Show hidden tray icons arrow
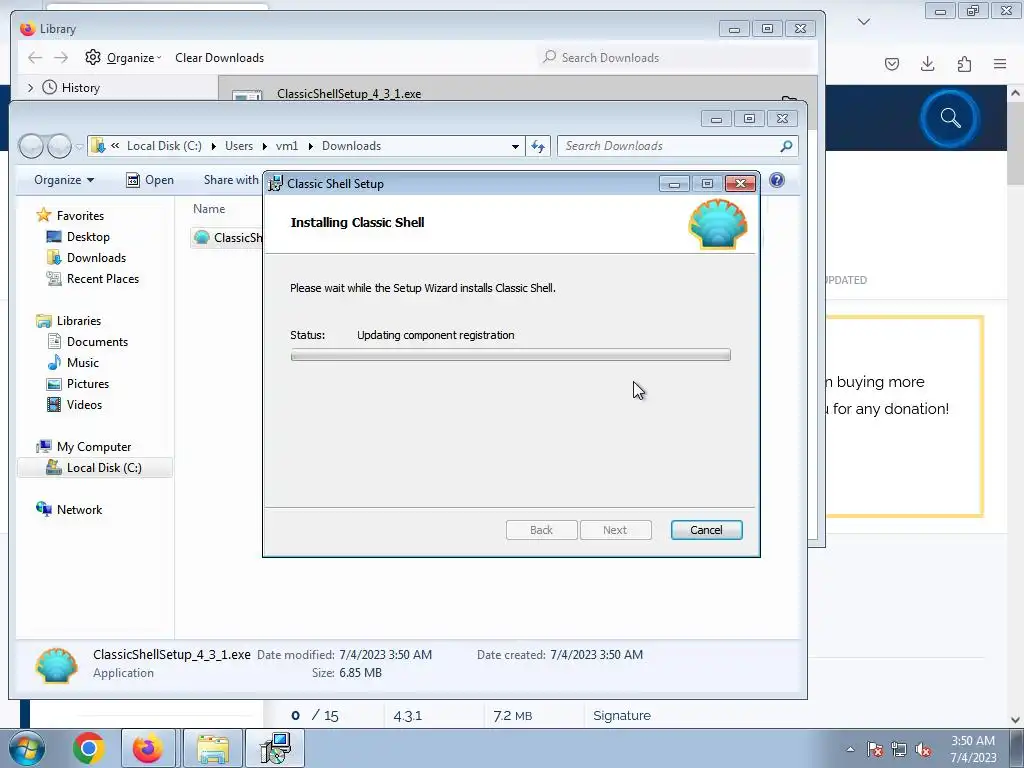The height and width of the screenshot is (768, 1024). pos(850,749)
